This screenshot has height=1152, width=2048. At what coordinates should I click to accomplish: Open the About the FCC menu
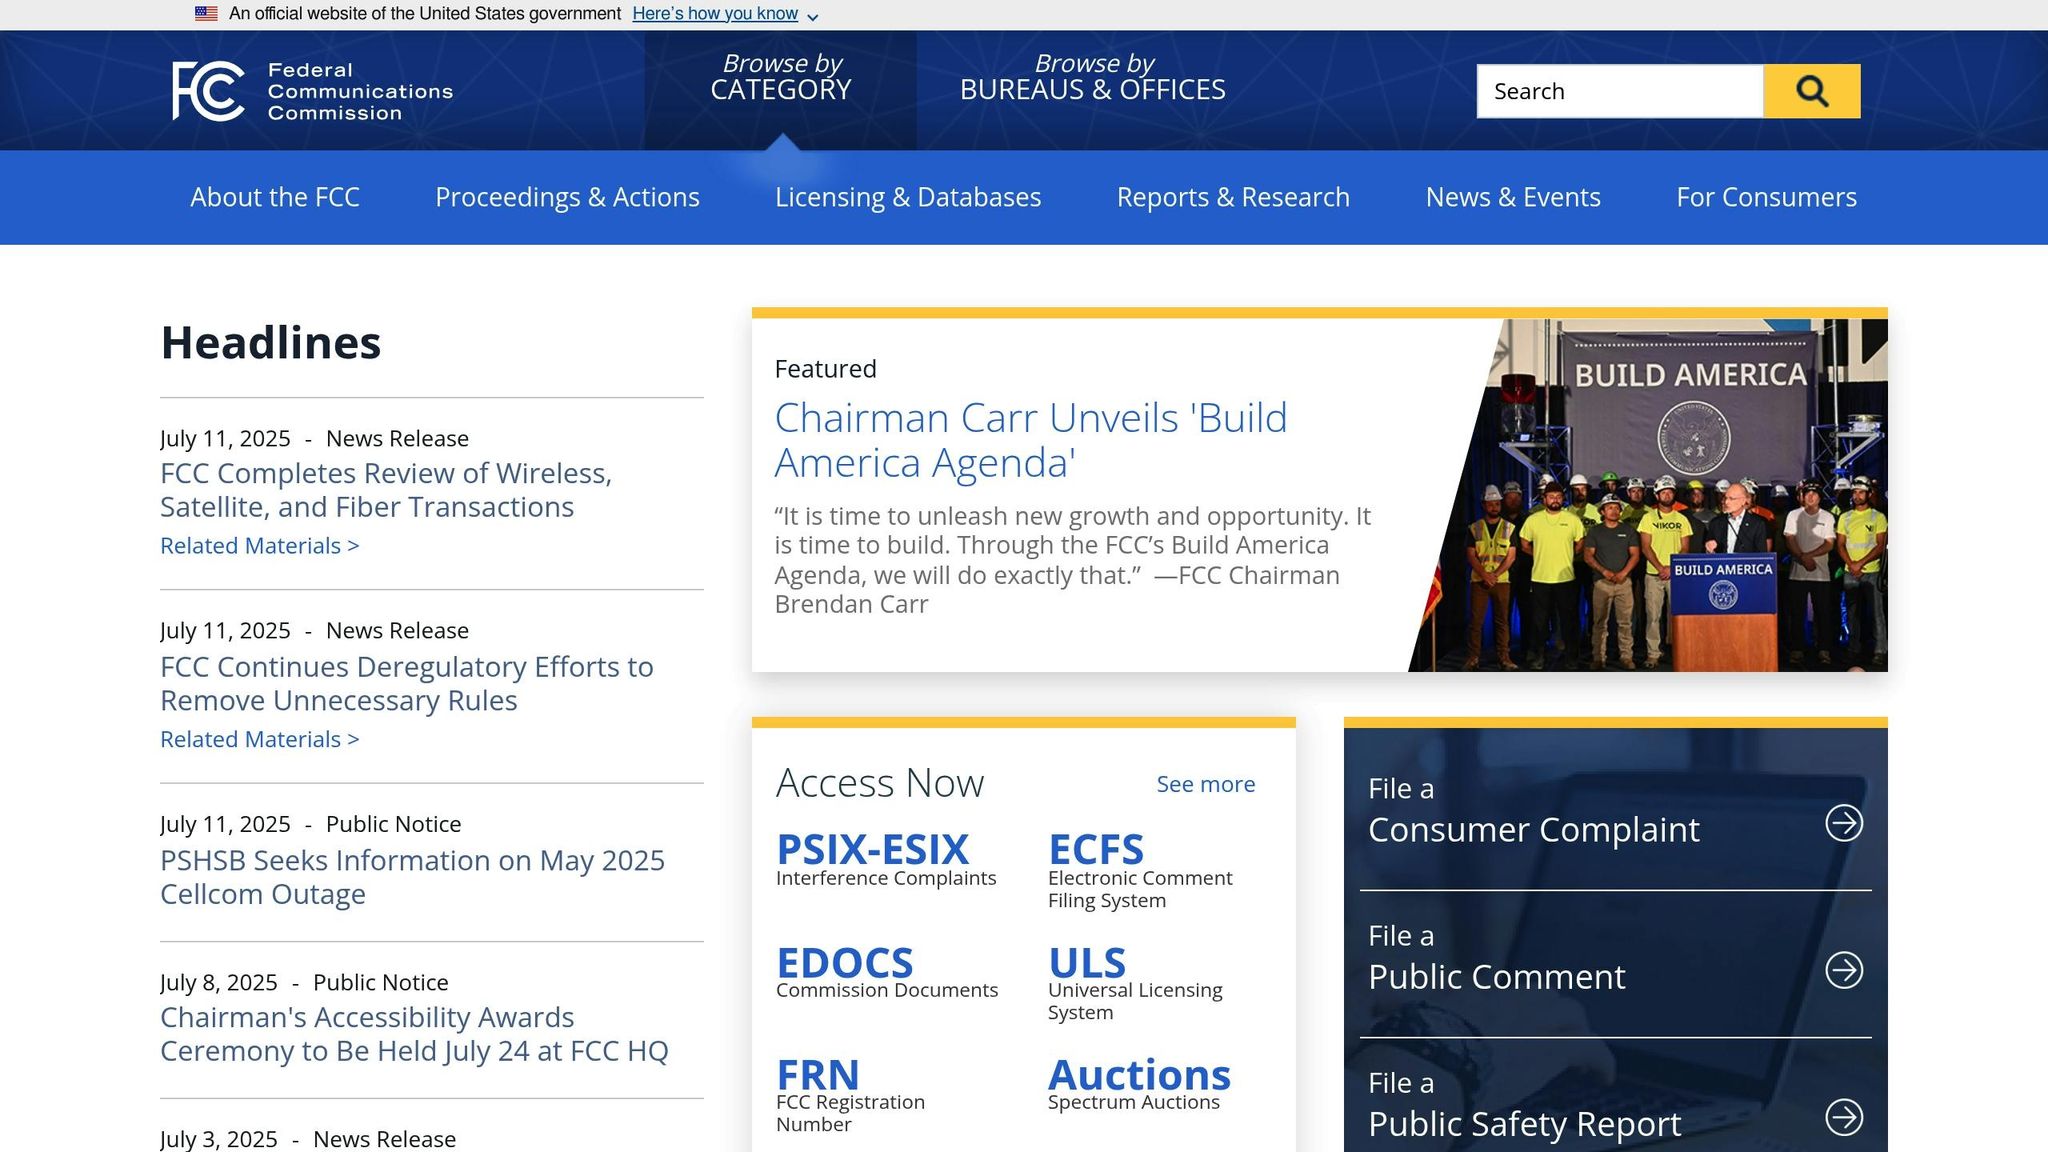point(275,197)
